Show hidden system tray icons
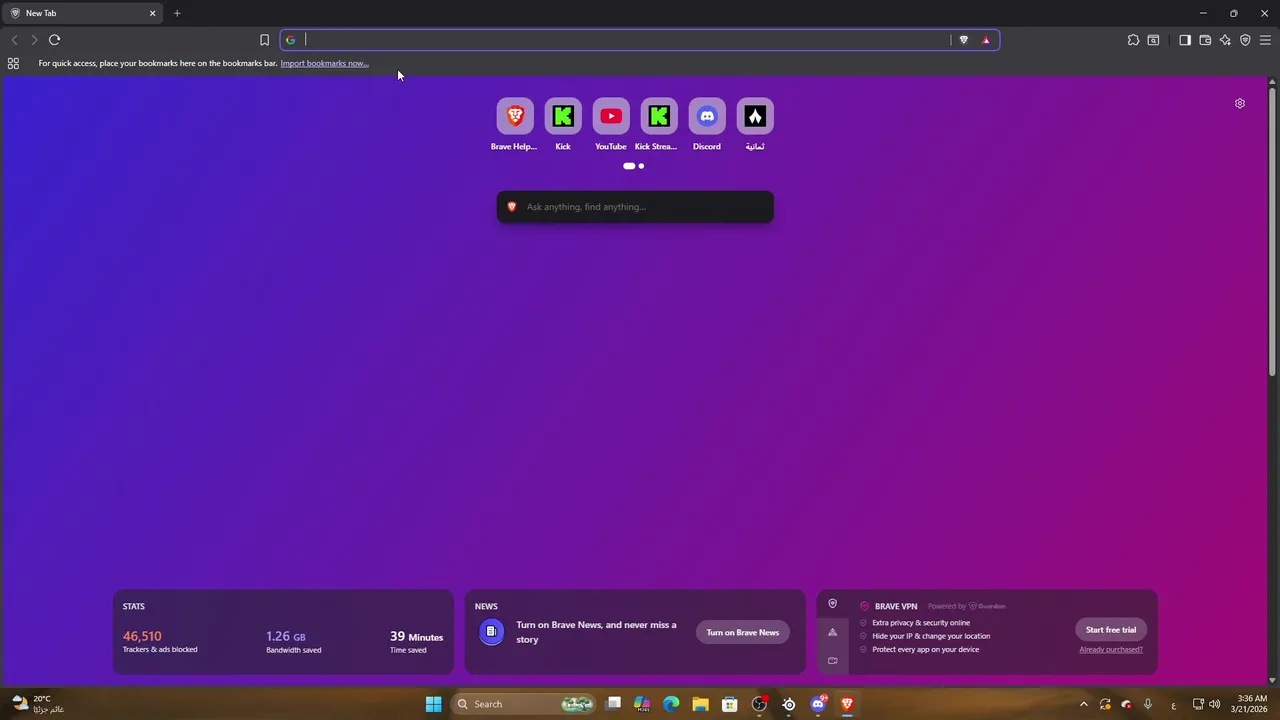The width and height of the screenshot is (1280, 720). coord(1083,704)
